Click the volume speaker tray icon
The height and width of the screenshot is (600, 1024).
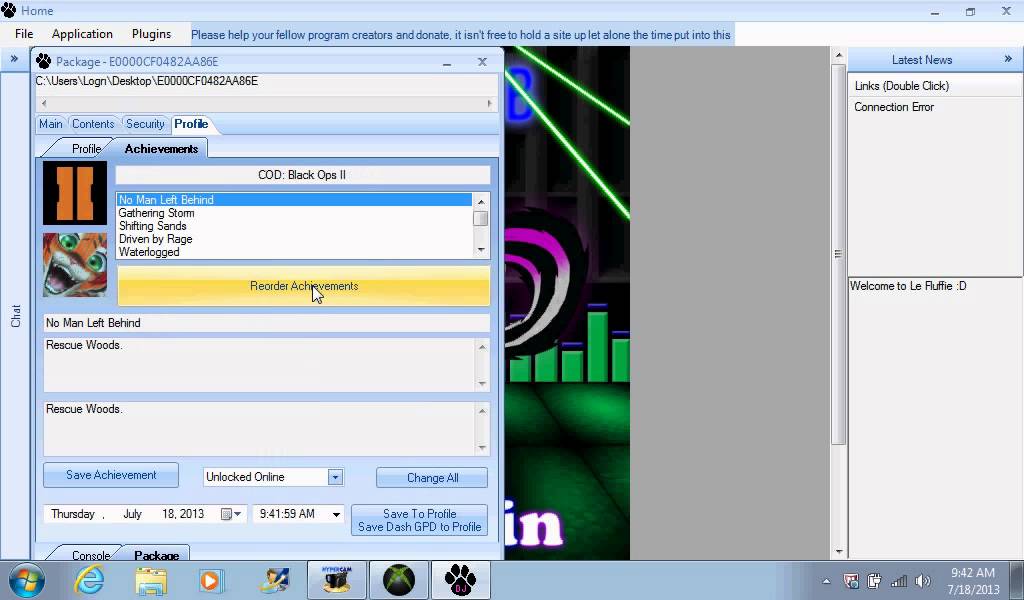pos(922,580)
